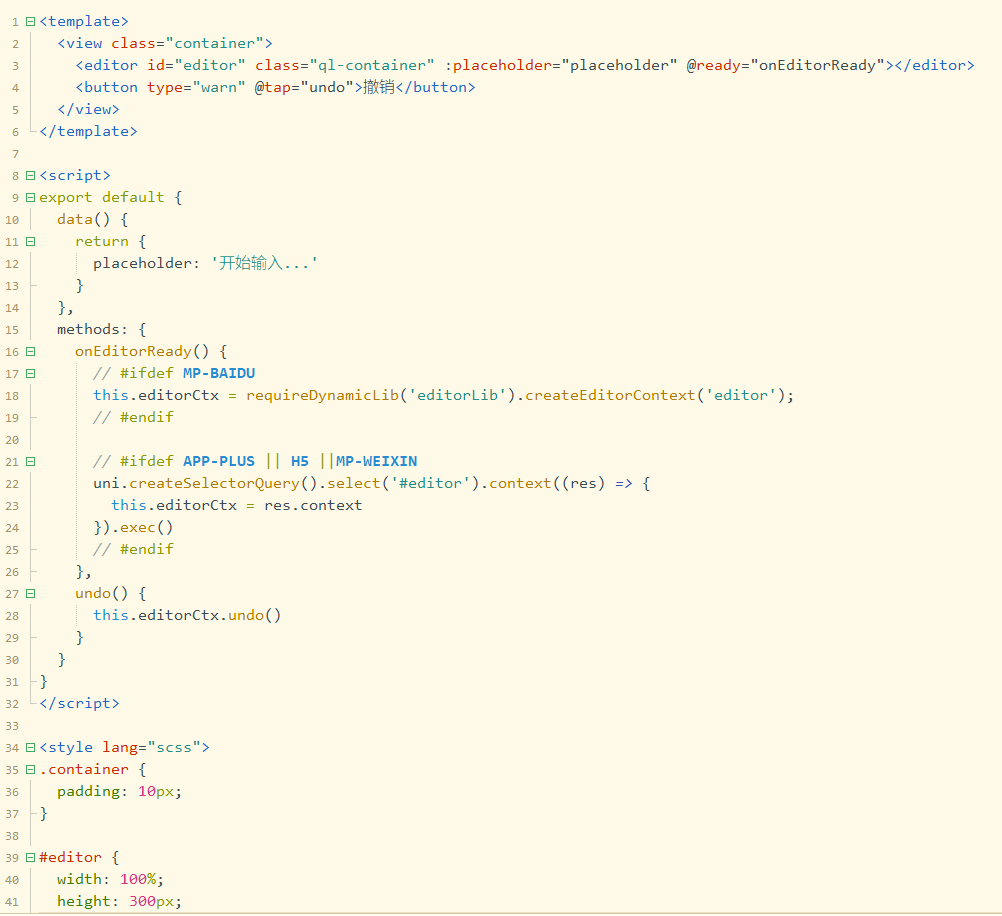Click the requireDynamicLib function call

[322, 395]
